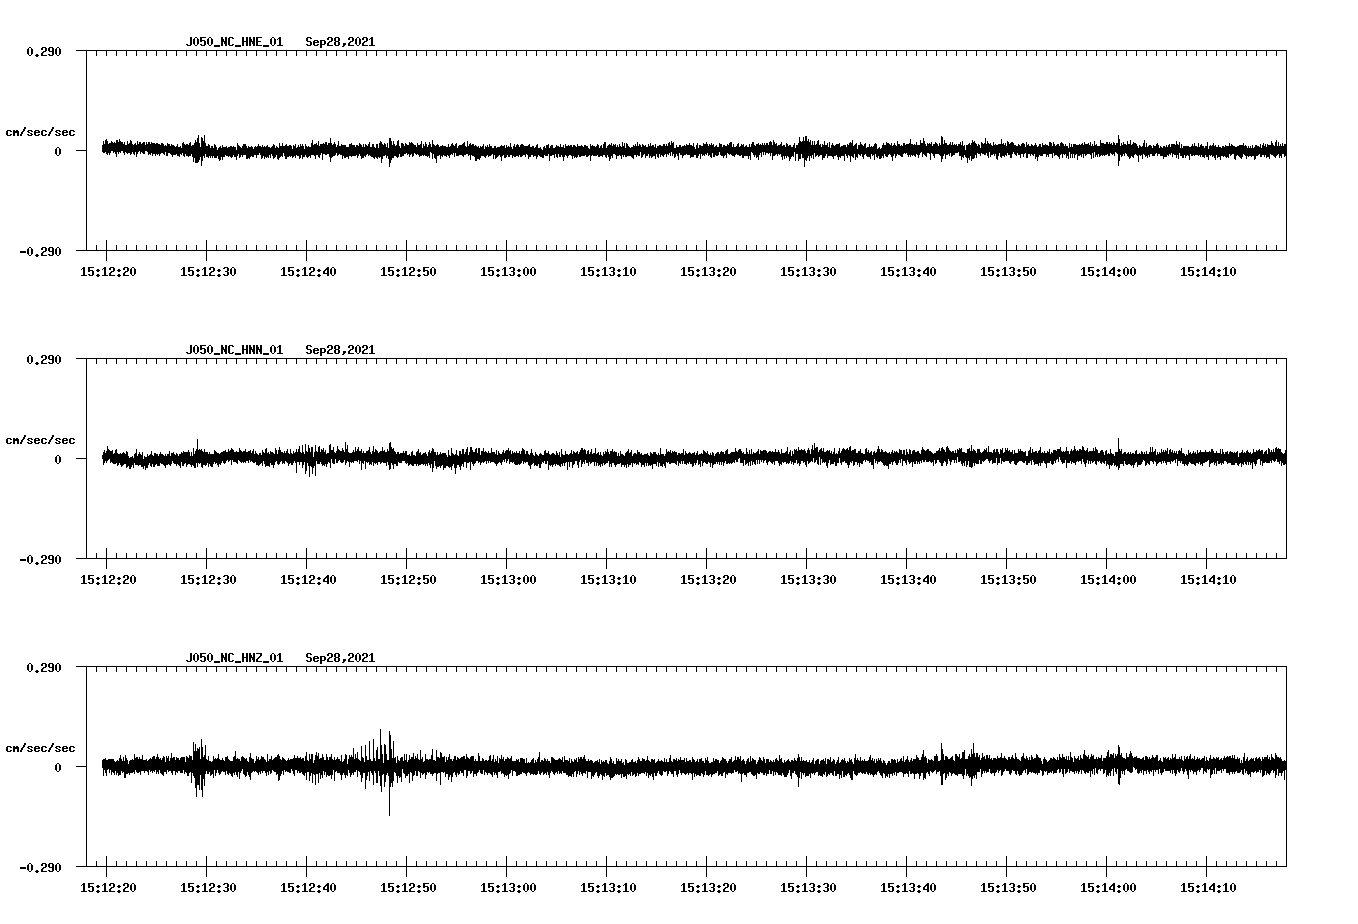Select the 15:13:30 time label on HNE axis
The width and height of the screenshot is (1358, 924).
(x=808, y=272)
